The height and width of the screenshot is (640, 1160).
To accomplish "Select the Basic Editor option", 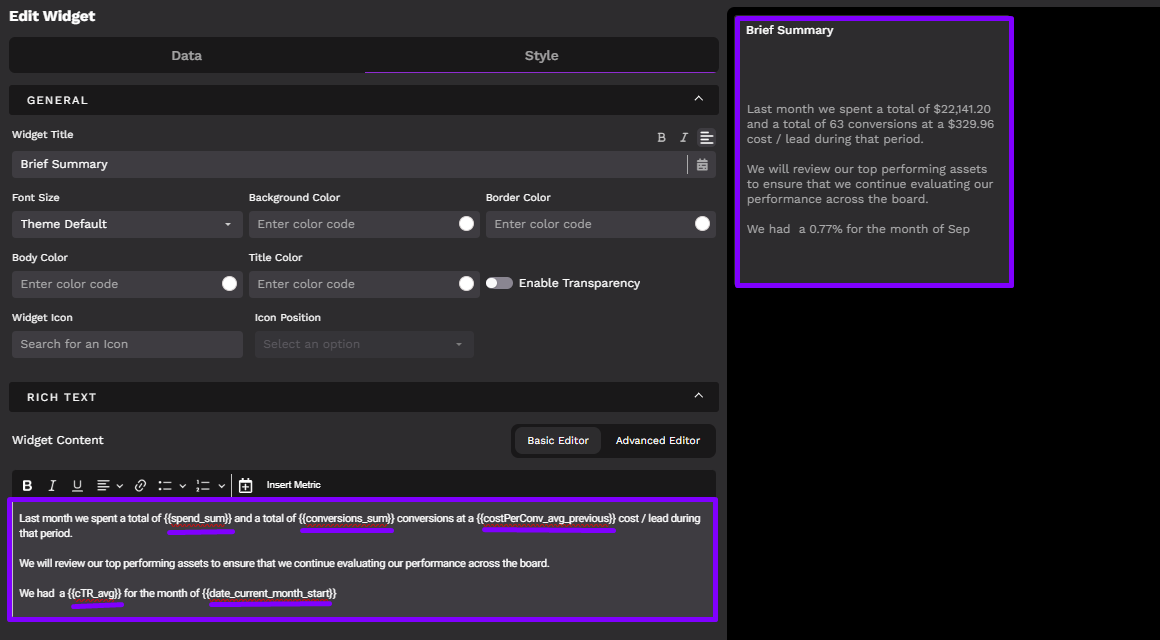I will pyautogui.click(x=558, y=441).
